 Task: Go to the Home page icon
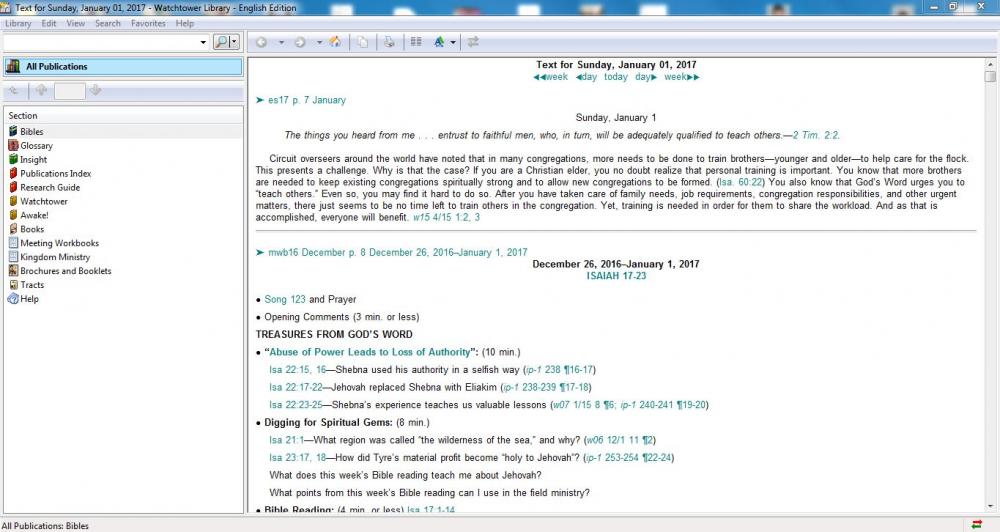click(335, 42)
